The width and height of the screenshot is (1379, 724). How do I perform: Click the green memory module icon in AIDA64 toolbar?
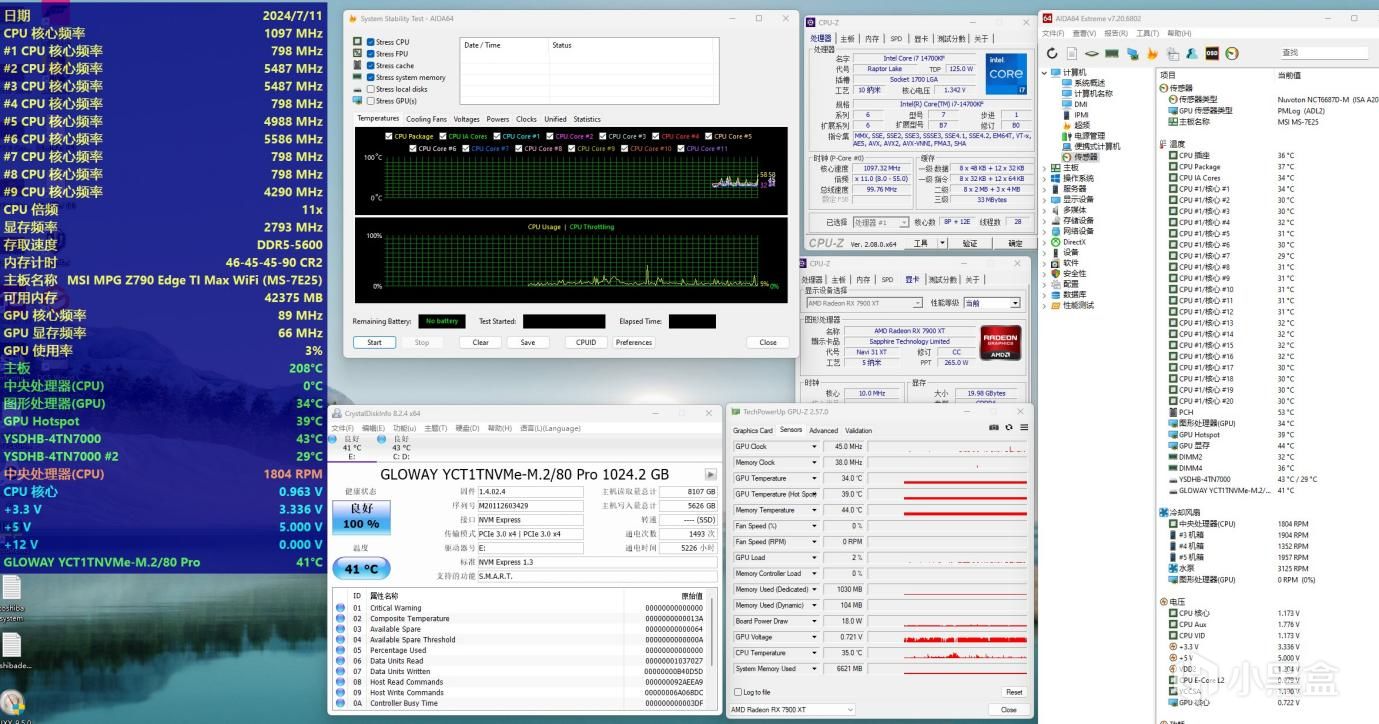click(1114, 53)
